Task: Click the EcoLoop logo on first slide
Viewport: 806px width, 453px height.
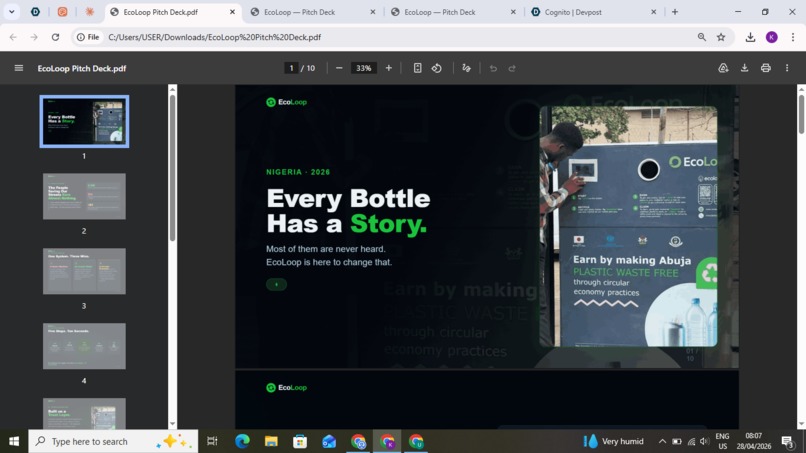Action: (x=286, y=102)
